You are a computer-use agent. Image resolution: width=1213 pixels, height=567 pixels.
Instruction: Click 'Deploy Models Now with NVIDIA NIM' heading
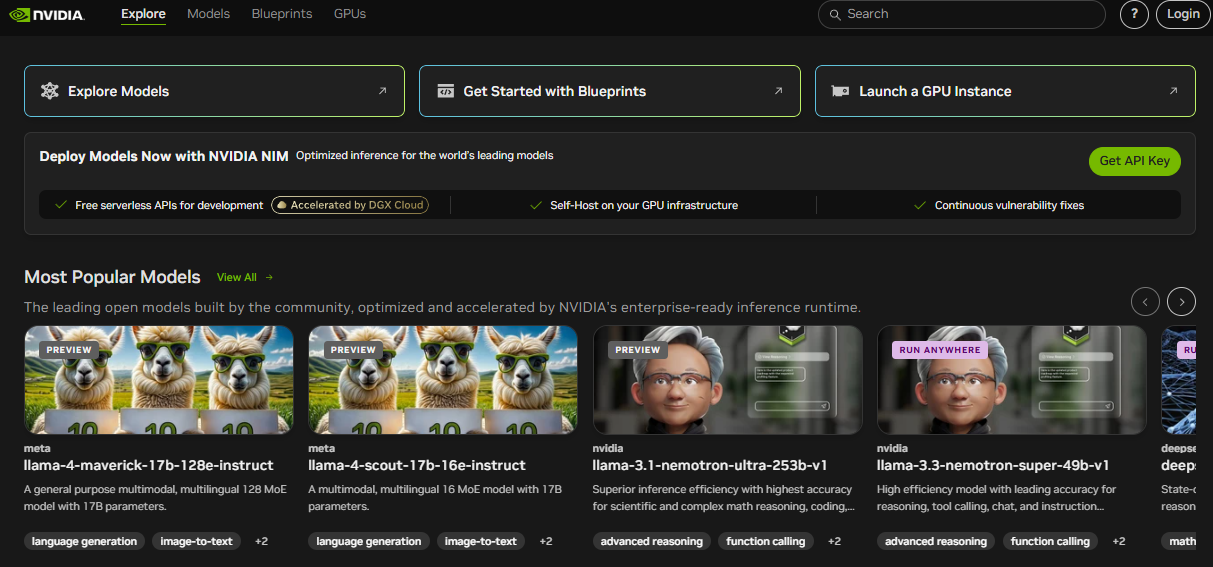coord(164,156)
